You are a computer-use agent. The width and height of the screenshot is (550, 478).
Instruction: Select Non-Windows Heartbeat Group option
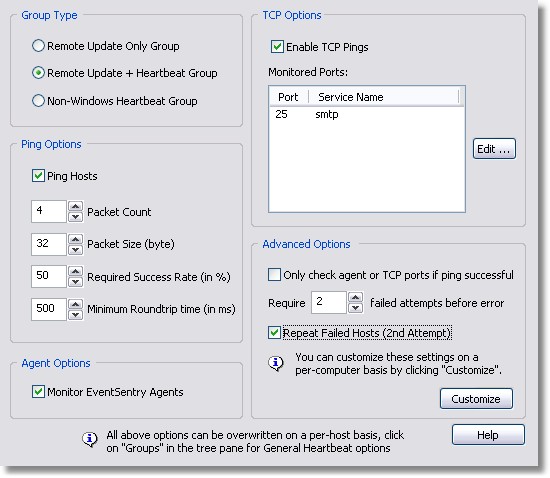pos(38,101)
